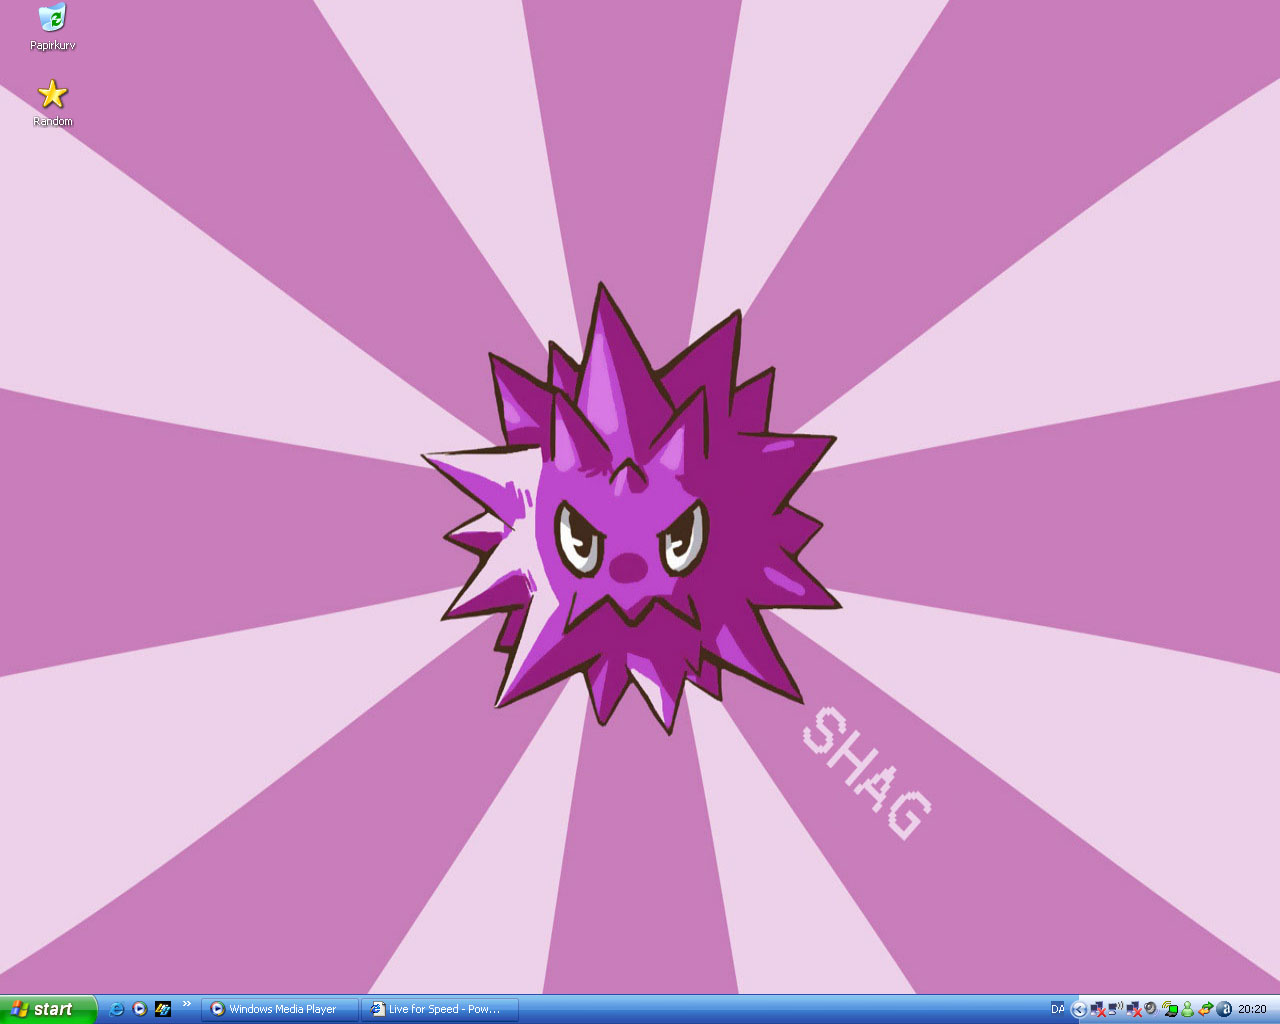Switch to Live for Speed taskbar button

(441, 1009)
